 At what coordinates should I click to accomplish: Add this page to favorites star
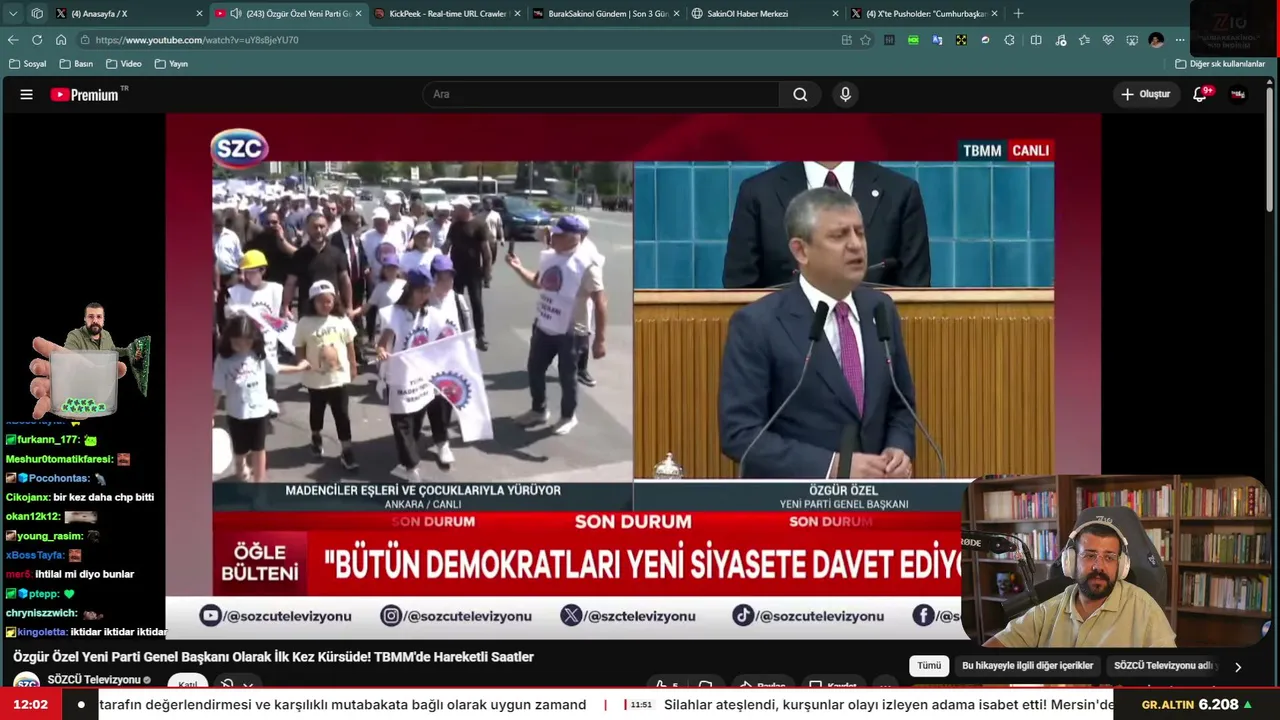(866, 40)
